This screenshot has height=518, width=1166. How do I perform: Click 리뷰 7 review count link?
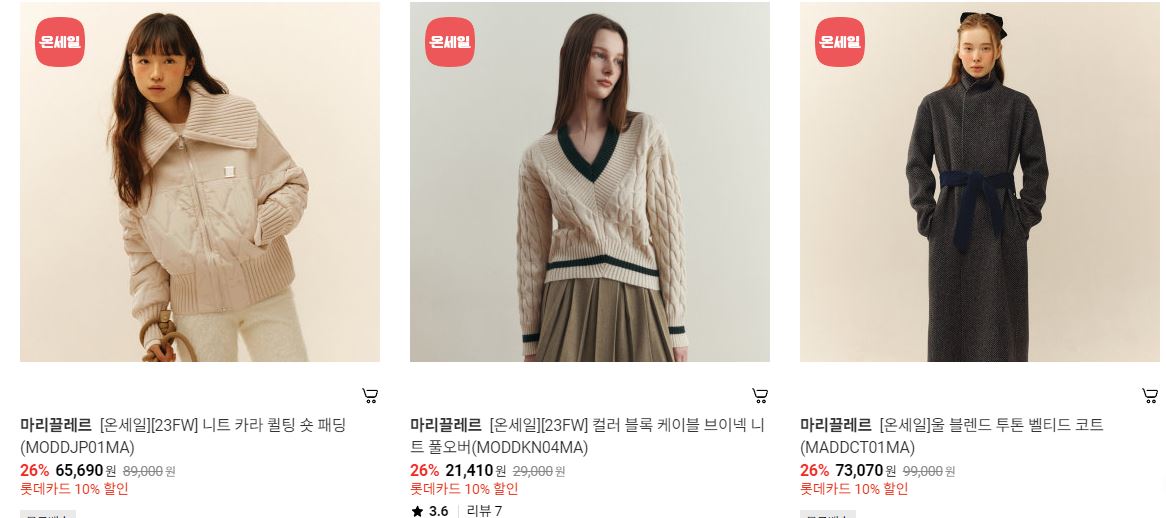pos(484,511)
